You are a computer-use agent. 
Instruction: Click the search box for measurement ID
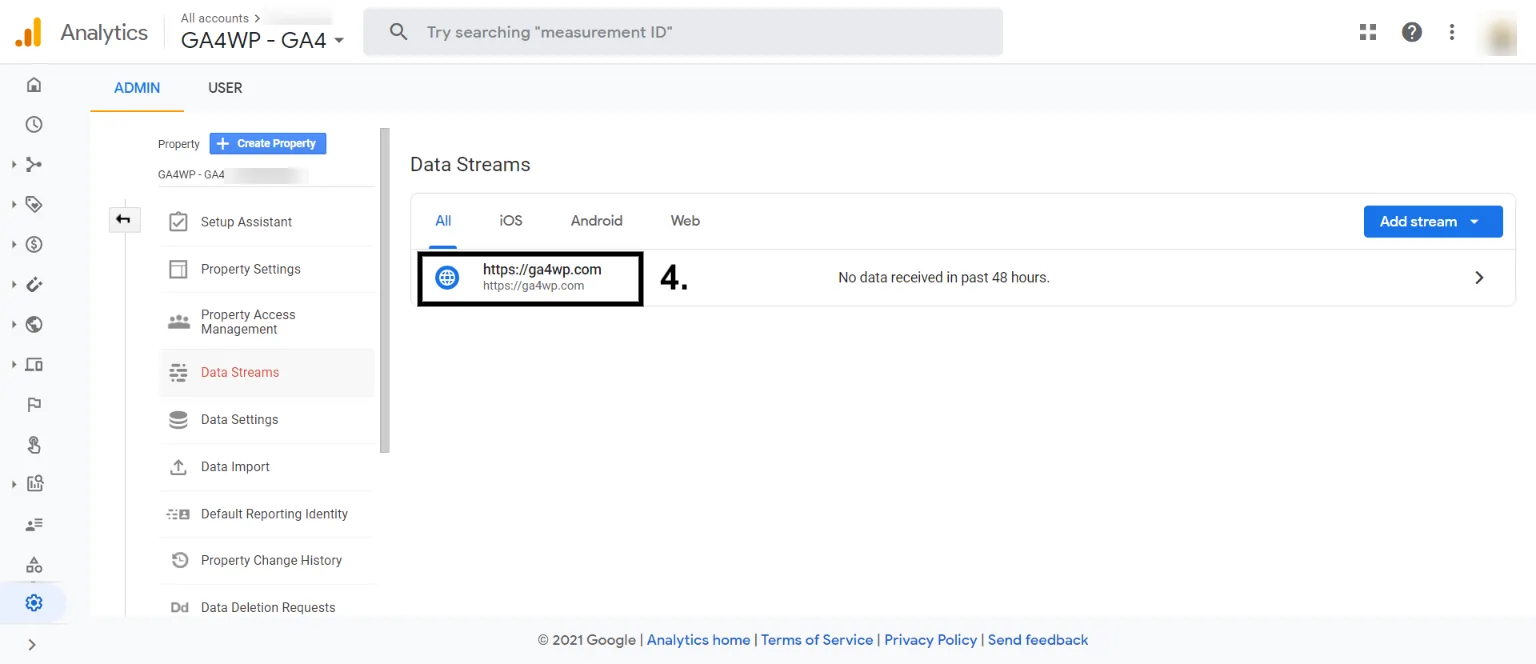[700, 32]
